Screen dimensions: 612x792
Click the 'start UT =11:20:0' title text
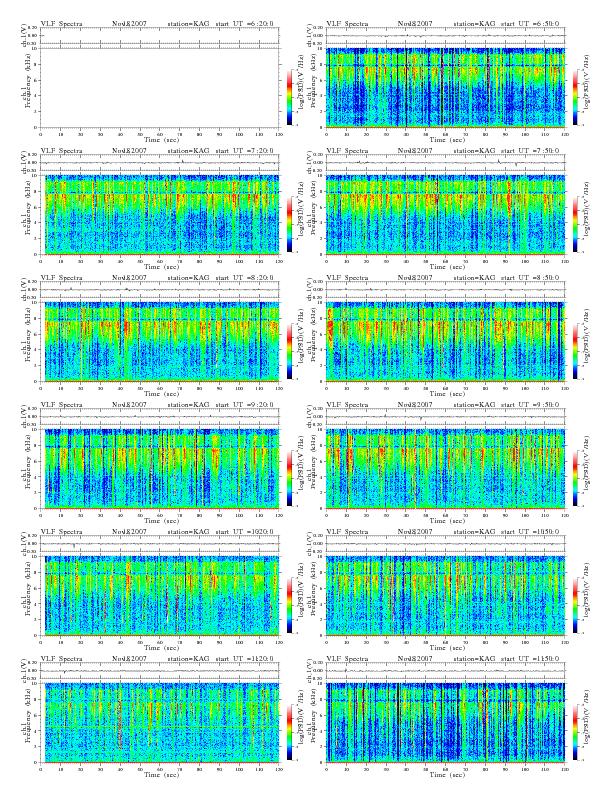[x=244, y=659]
